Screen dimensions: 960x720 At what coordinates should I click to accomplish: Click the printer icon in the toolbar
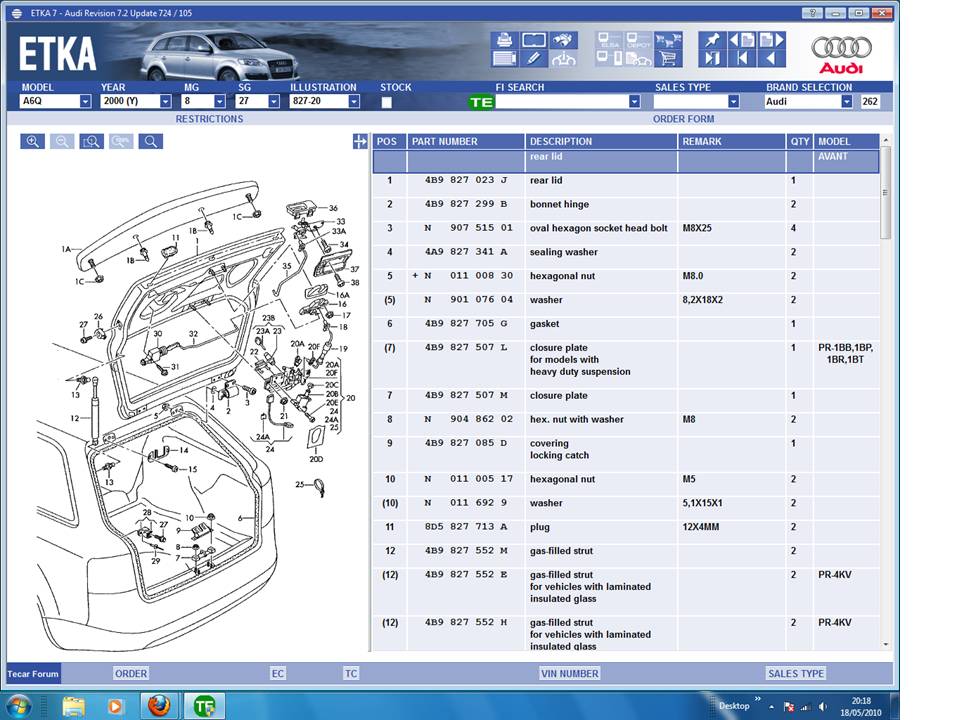pos(504,40)
